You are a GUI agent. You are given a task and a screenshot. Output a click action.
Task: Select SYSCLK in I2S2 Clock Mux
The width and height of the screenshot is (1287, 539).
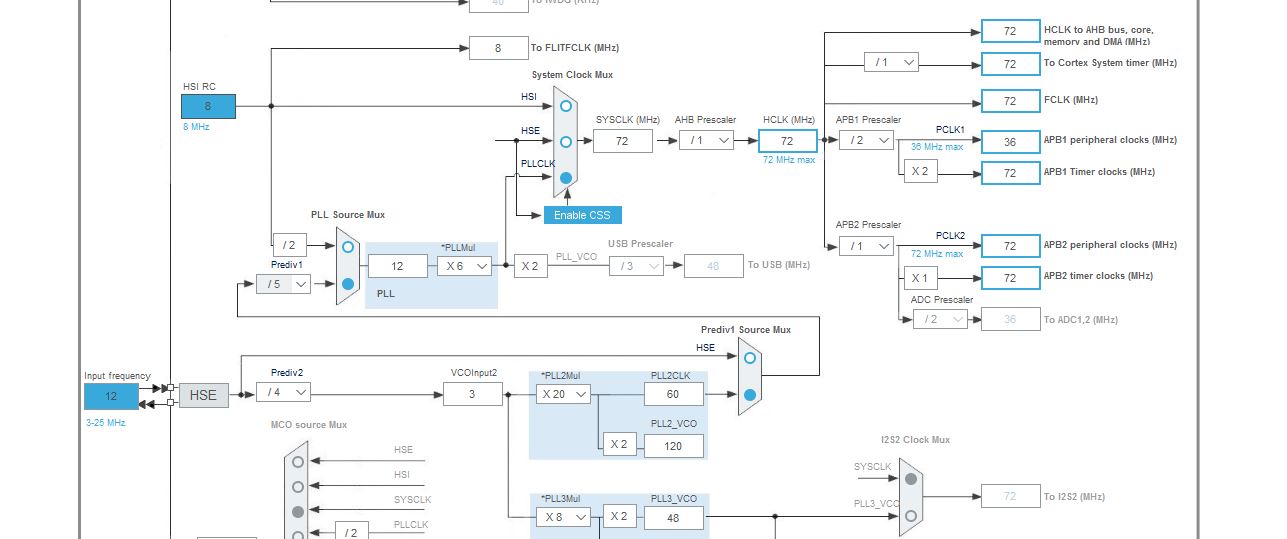911,479
